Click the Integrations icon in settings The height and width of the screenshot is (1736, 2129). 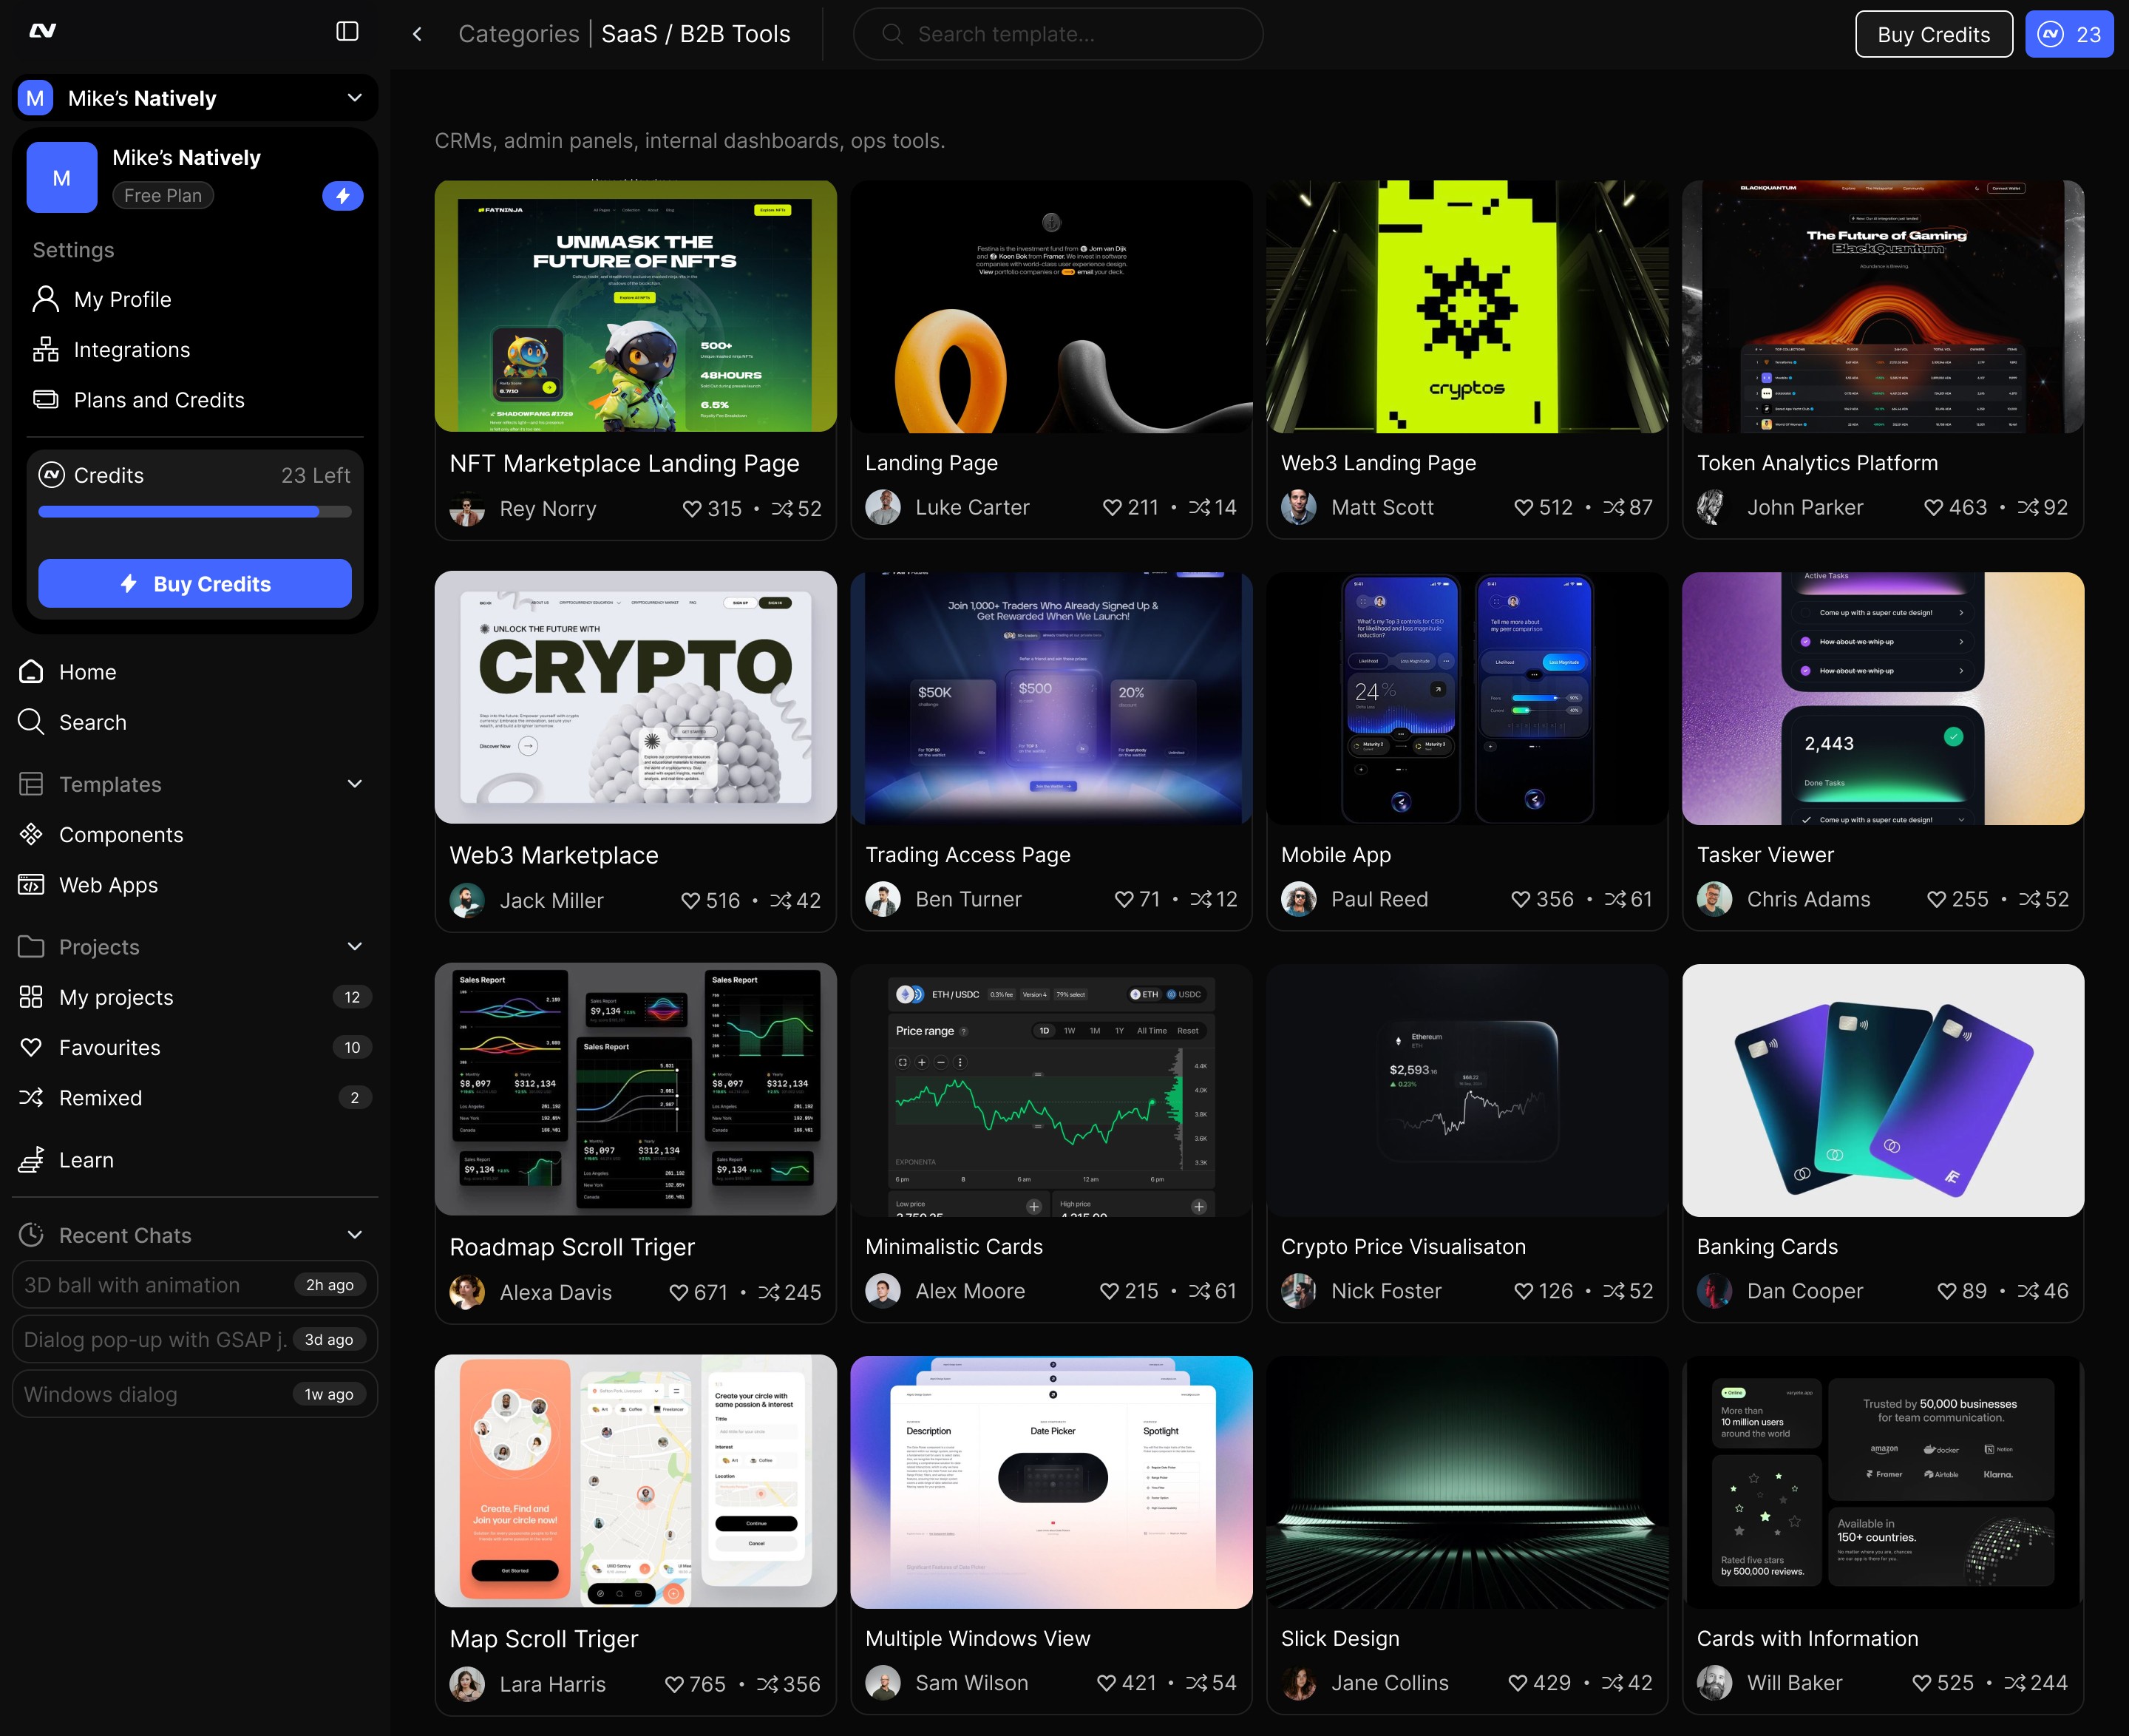click(x=45, y=349)
